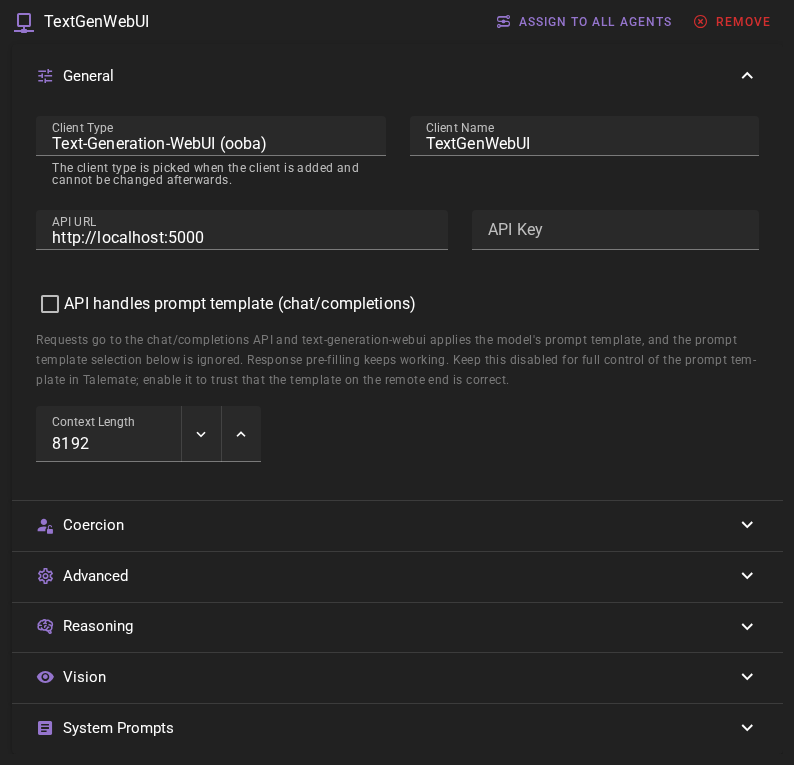Viewport: 794px width, 765px height.
Task: Click the Assign To All Agents icon
Action: pos(503,22)
